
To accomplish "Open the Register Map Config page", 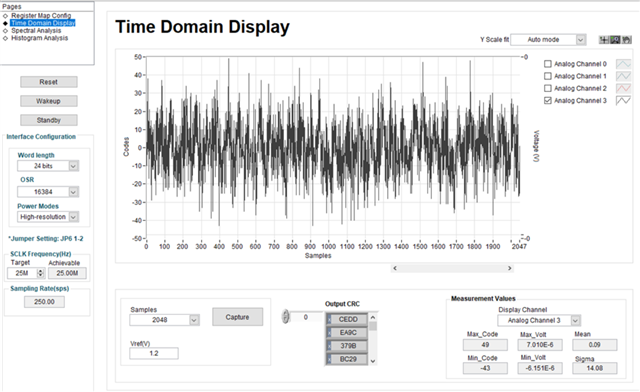I will tap(41, 16).
